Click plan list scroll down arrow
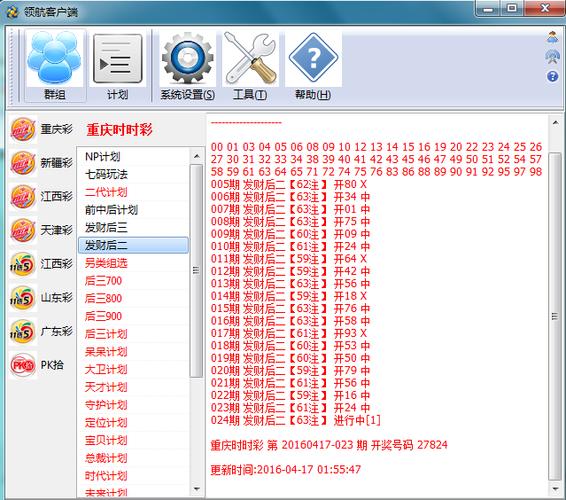The image size is (566, 500). [197, 489]
